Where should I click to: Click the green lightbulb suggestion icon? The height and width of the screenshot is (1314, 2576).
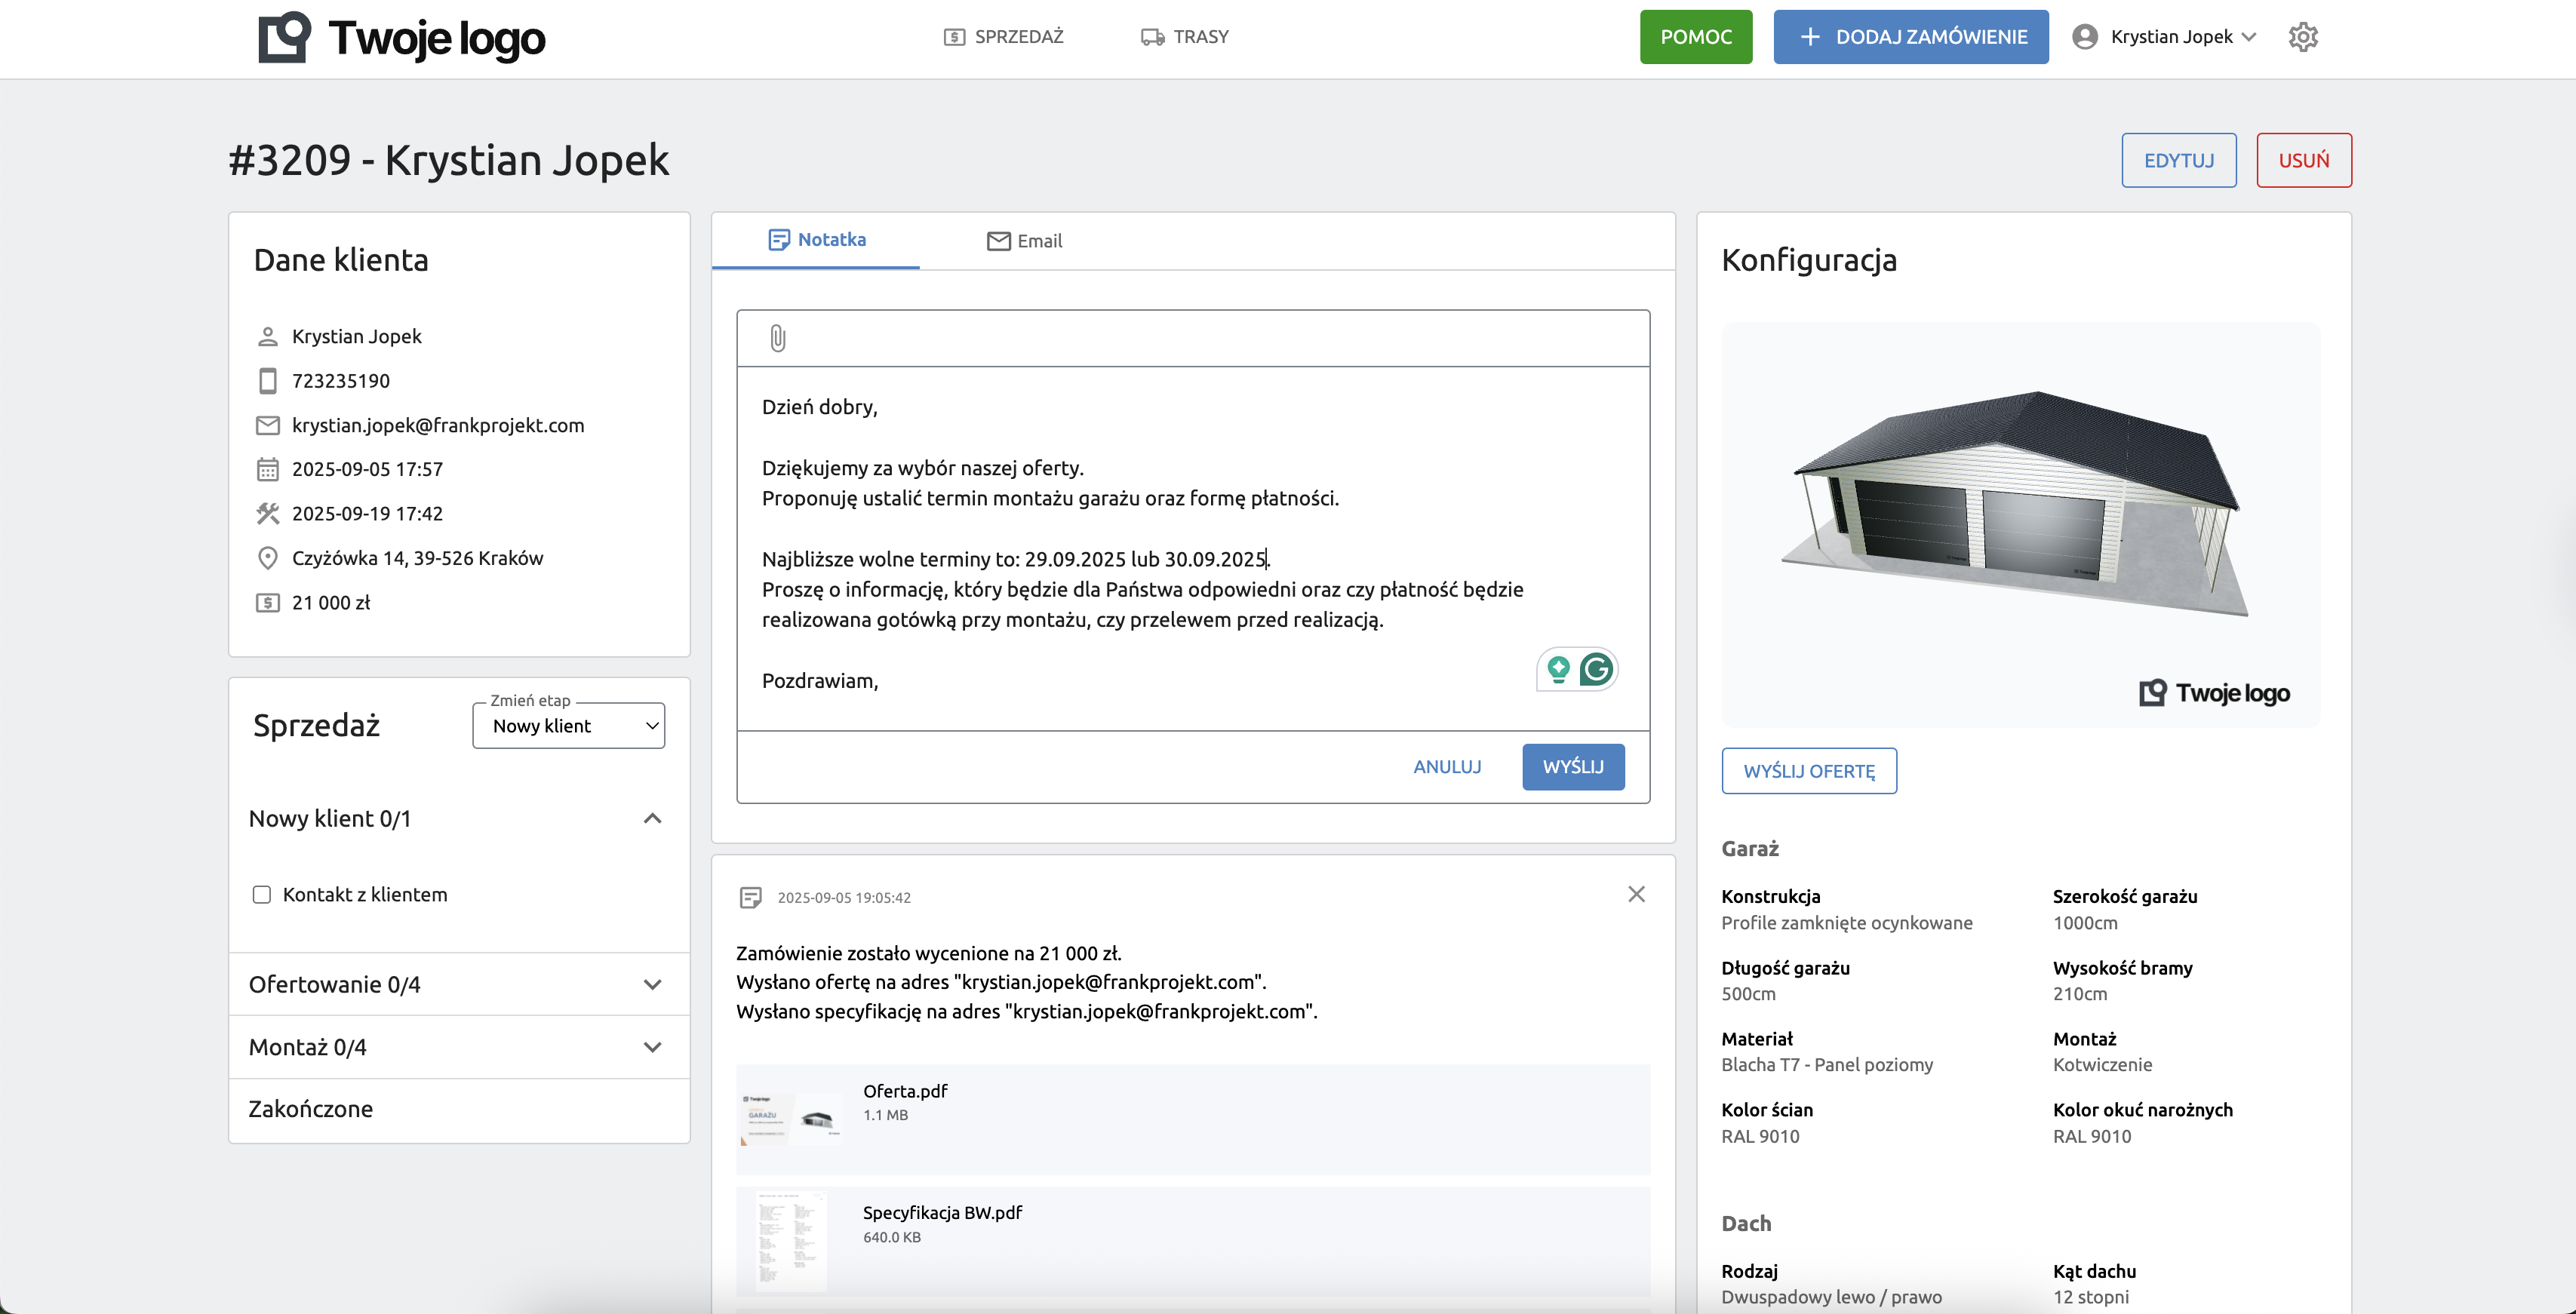[x=1558, y=669]
